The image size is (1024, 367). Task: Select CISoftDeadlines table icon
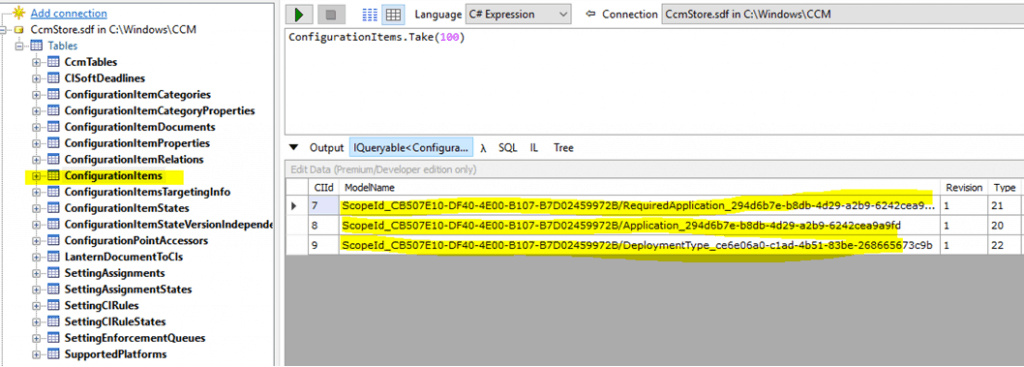point(54,78)
